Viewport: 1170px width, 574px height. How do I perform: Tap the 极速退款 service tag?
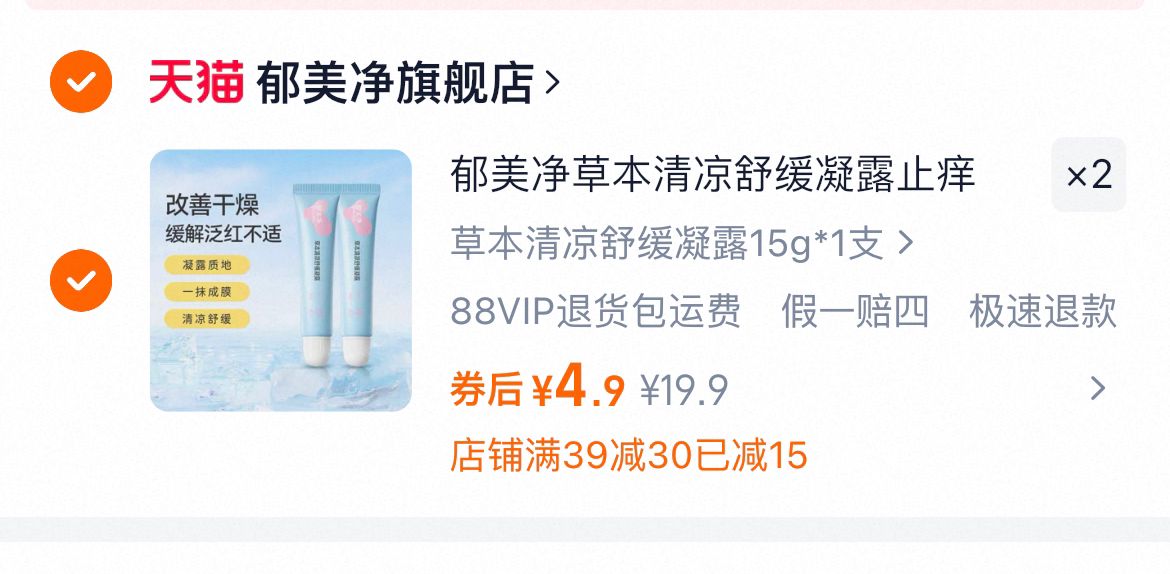[x=1042, y=311]
